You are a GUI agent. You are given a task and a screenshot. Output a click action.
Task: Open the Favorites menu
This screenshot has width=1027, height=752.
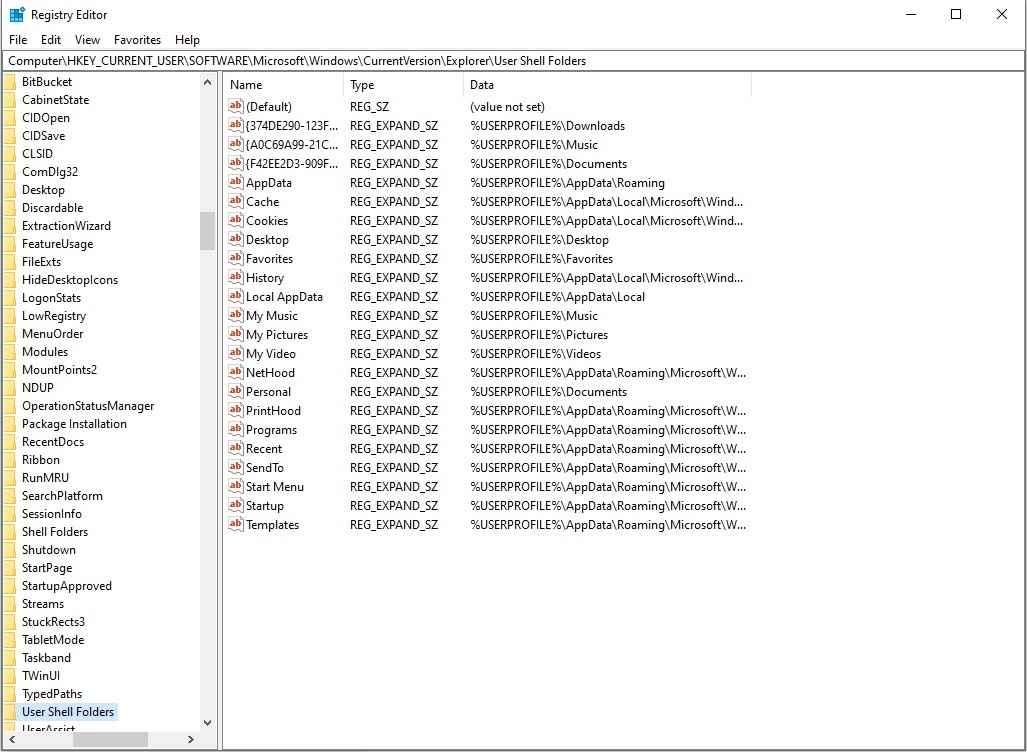tap(138, 40)
